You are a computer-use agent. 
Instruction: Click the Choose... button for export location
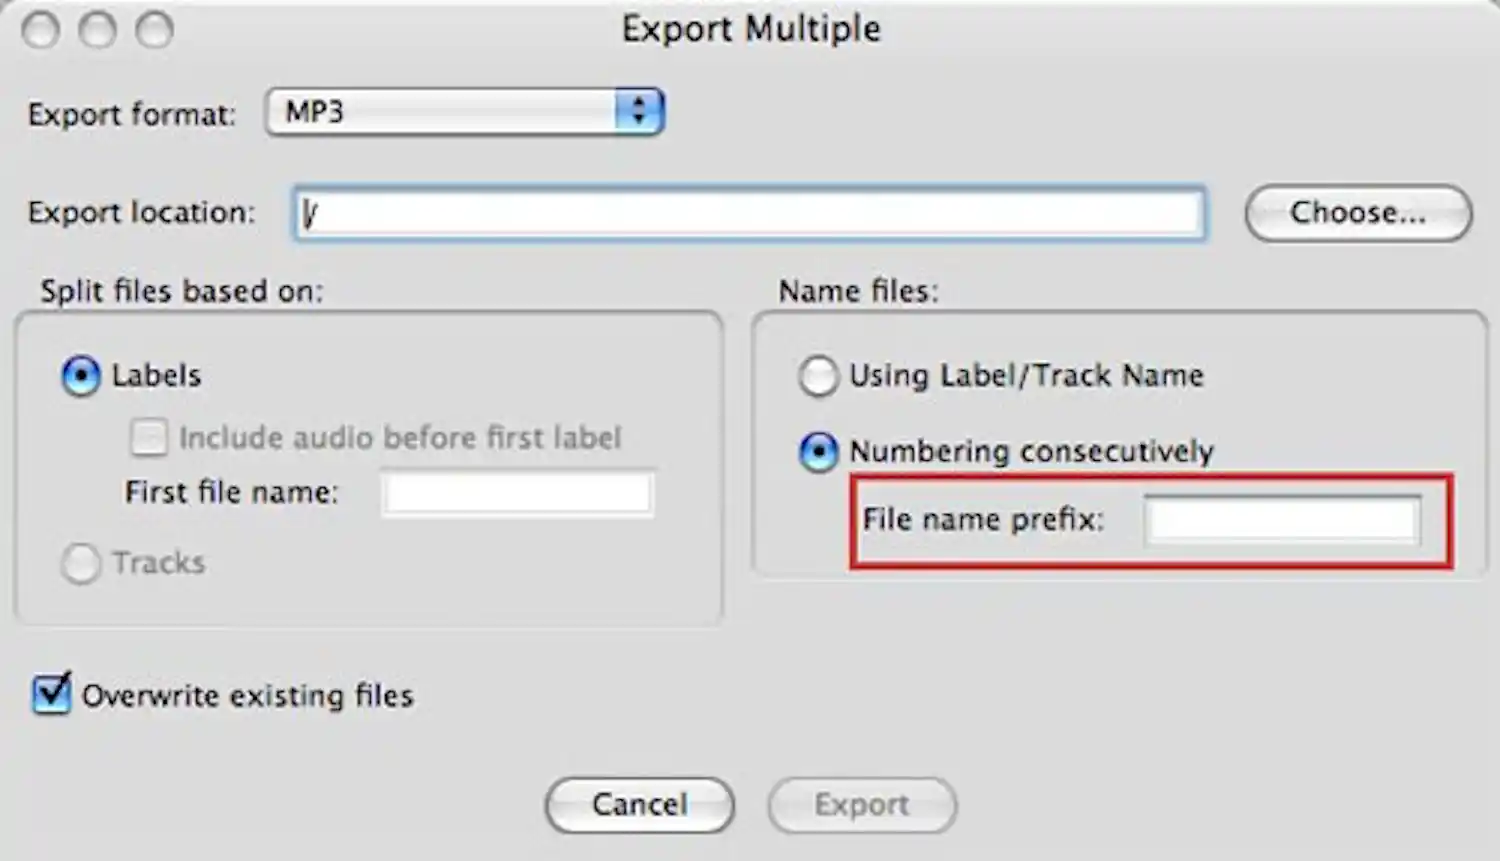tap(1357, 212)
